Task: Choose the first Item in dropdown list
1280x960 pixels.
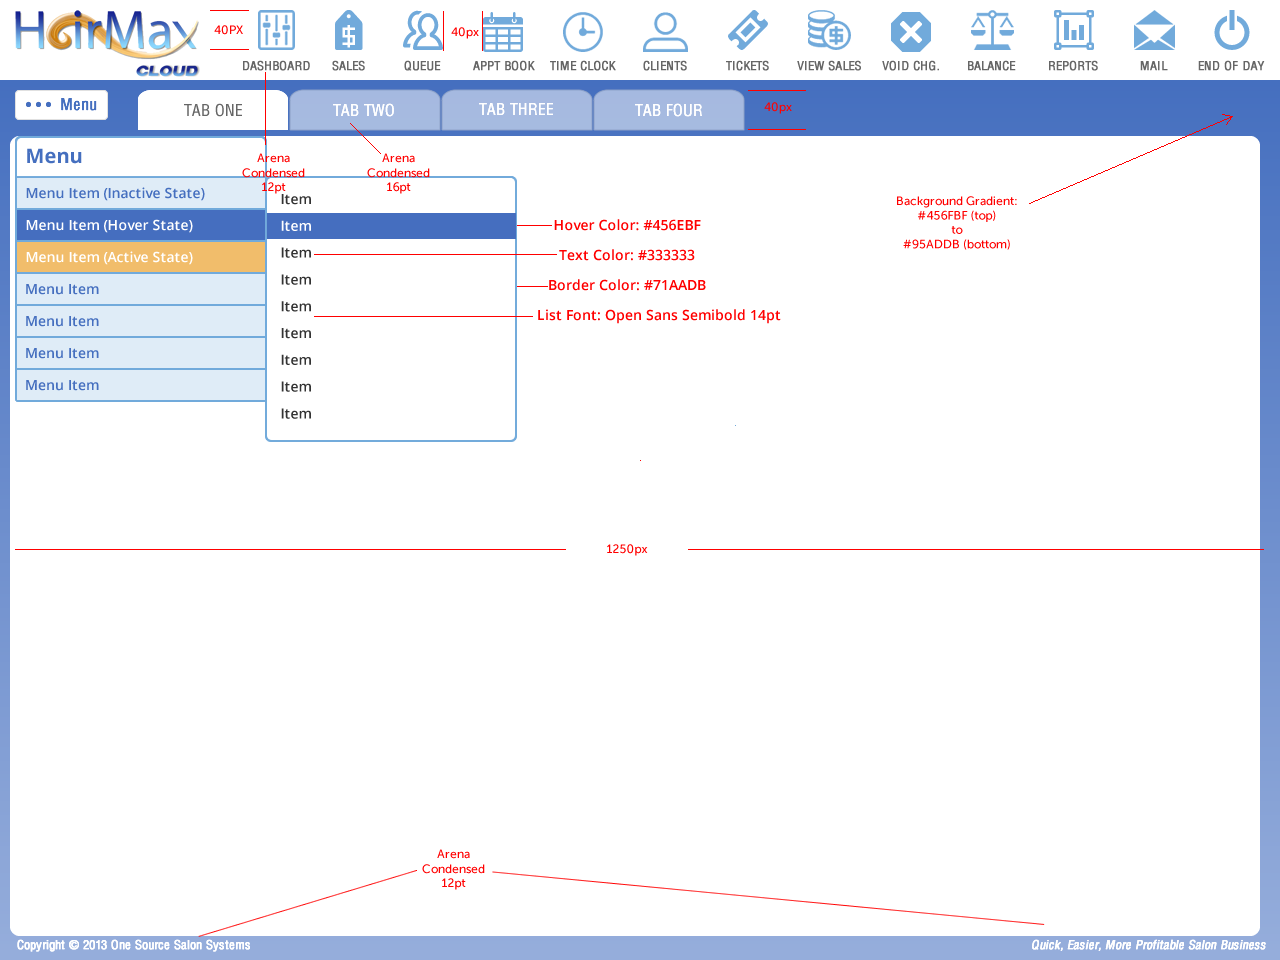Action: click(391, 199)
